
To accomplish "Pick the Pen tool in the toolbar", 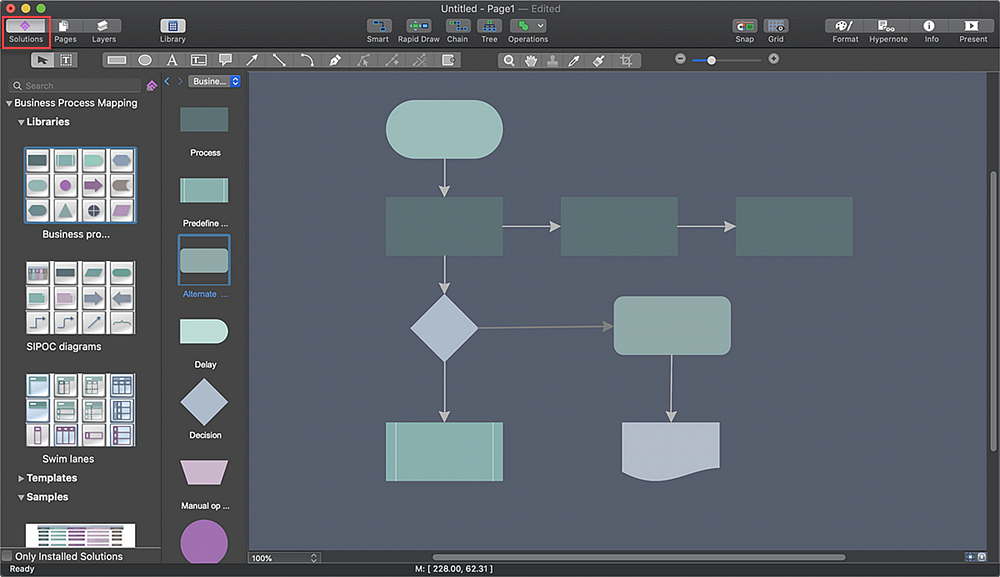I will (335, 60).
